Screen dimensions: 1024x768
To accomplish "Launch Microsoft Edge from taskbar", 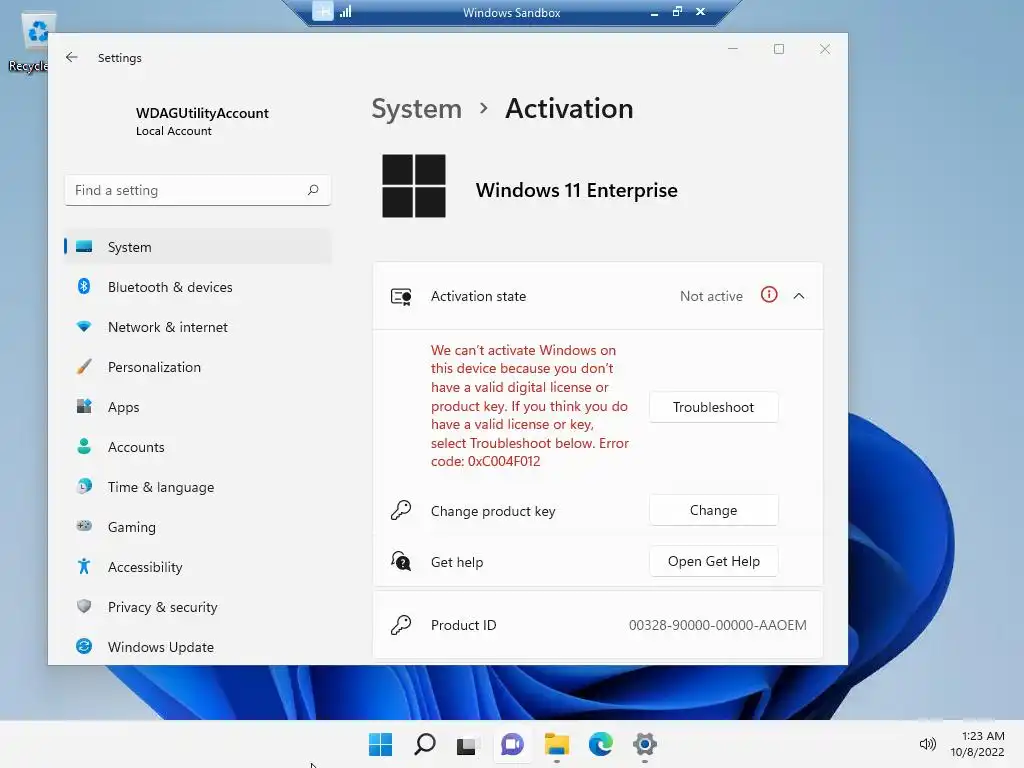I will (600, 744).
